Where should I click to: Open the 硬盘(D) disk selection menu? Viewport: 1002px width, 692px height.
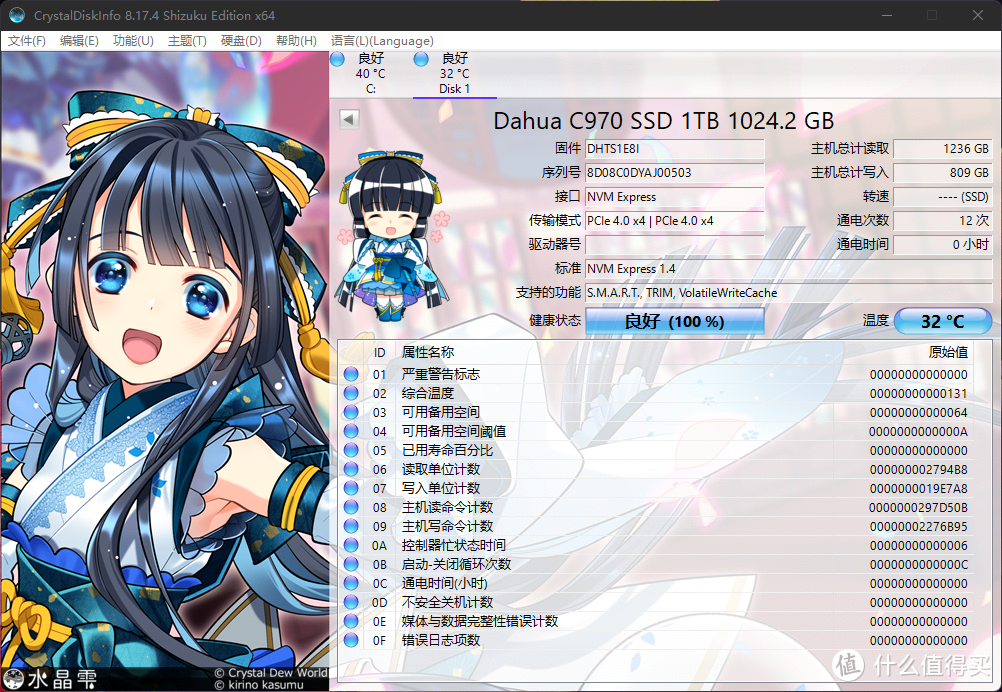240,41
